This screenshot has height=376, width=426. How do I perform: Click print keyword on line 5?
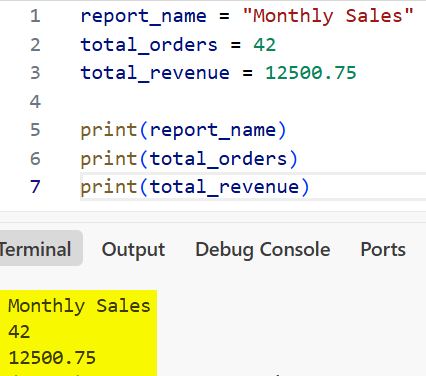click(109, 130)
